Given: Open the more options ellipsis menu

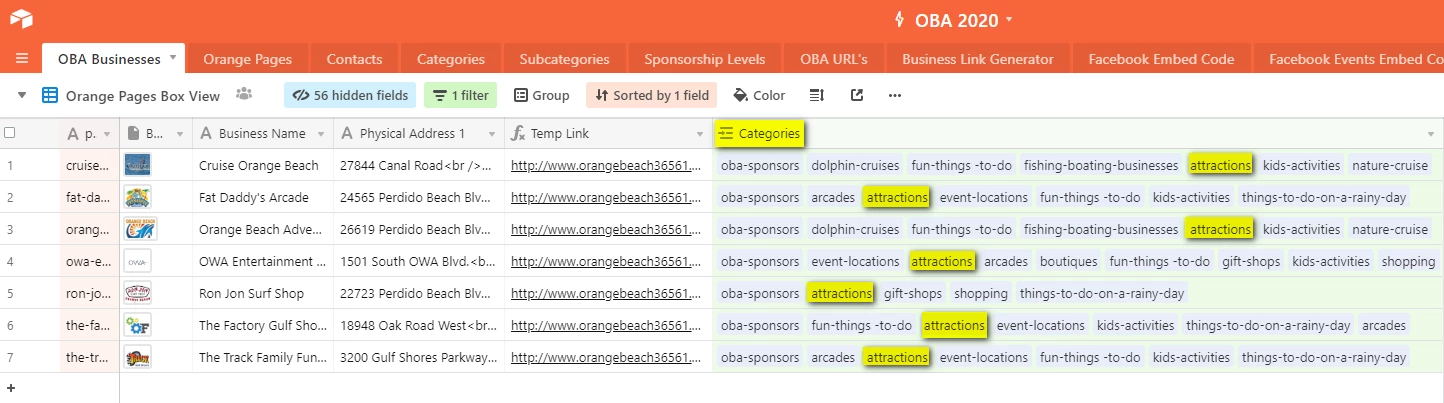Looking at the screenshot, I should (x=895, y=96).
